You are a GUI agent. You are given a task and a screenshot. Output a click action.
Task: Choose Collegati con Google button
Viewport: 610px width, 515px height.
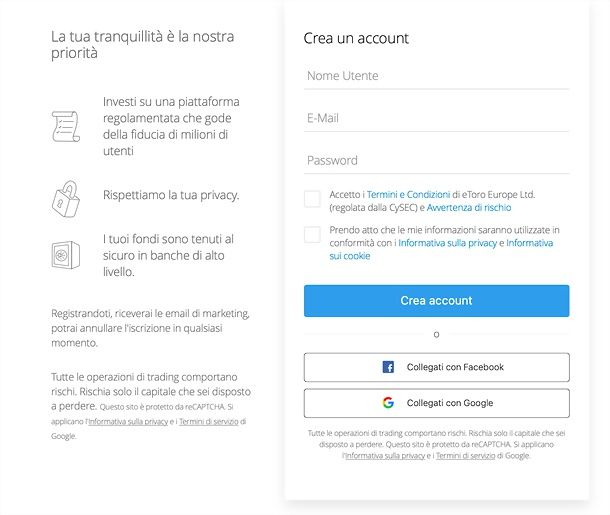tap(436, 403)
